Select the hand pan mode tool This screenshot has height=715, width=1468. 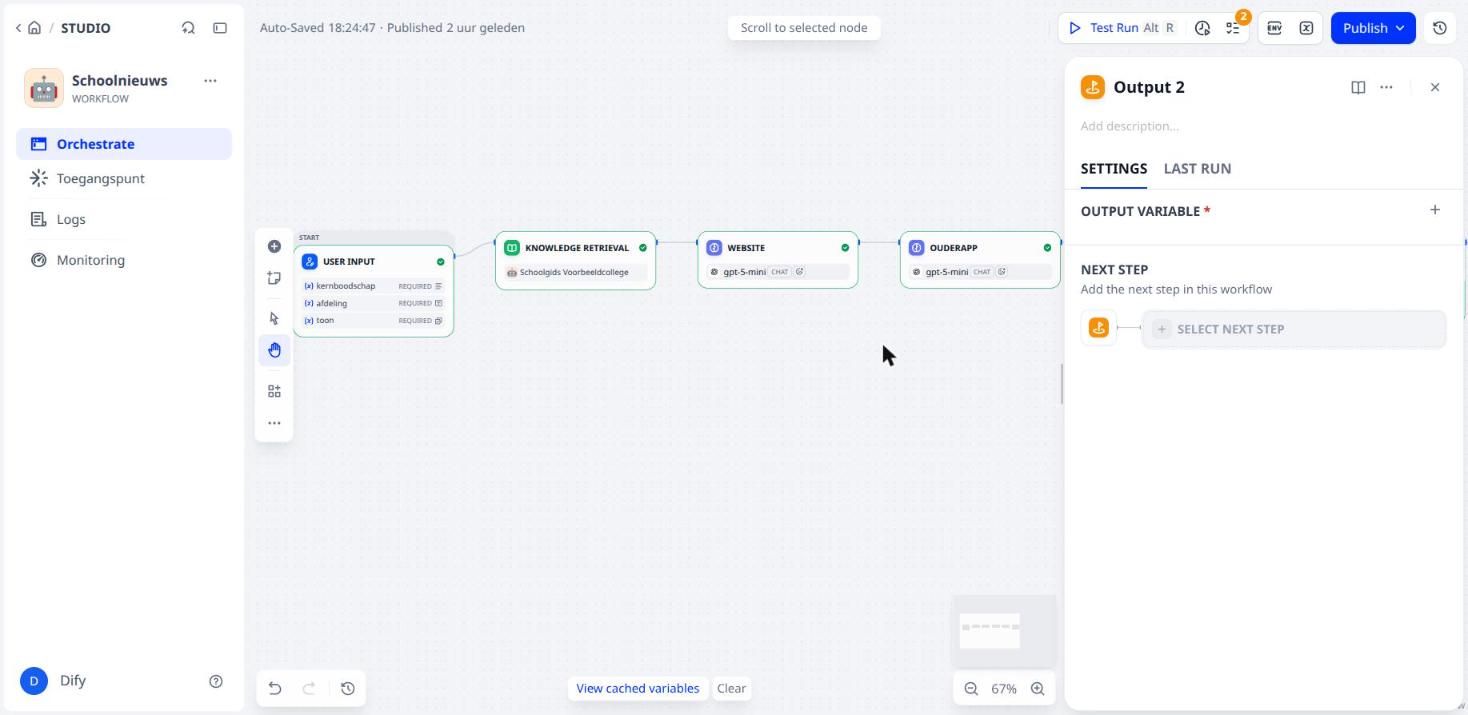(274, 350)
